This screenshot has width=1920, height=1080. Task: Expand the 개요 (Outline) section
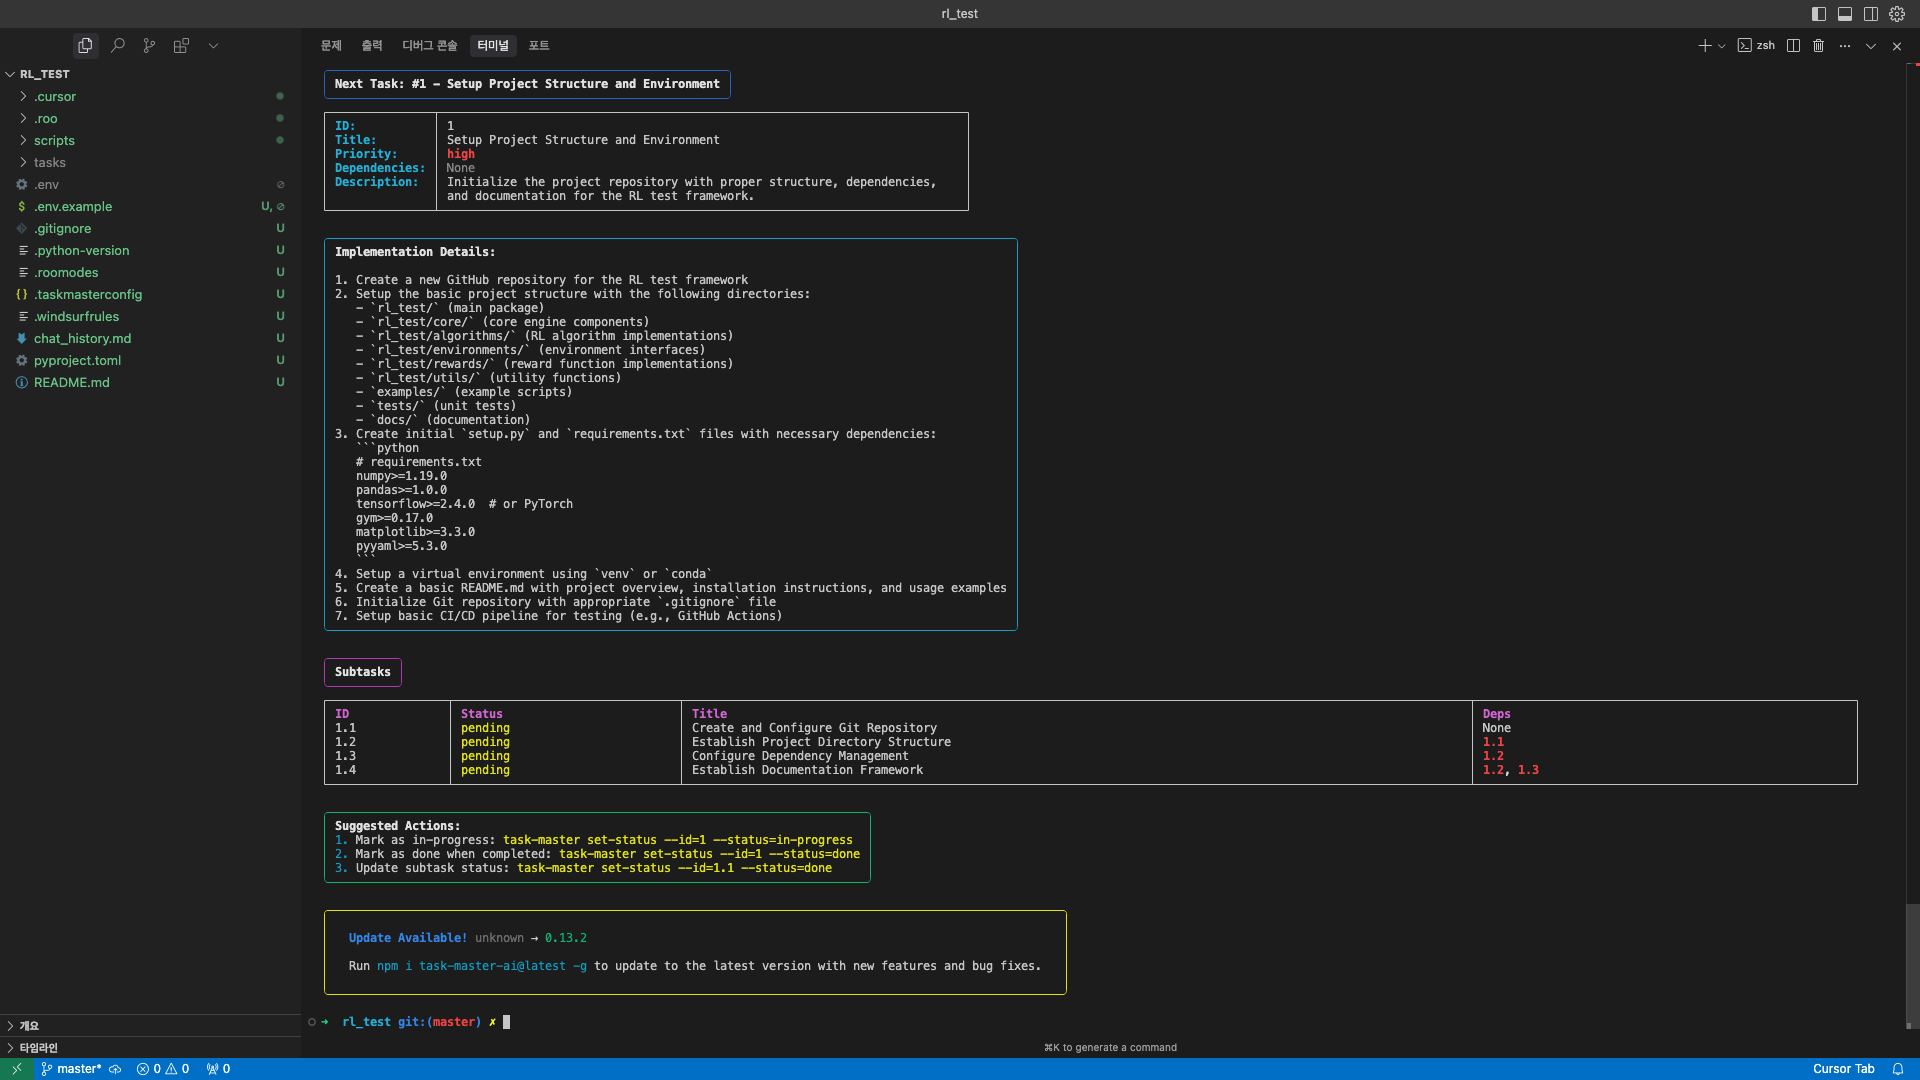[x=150, y=1026]
